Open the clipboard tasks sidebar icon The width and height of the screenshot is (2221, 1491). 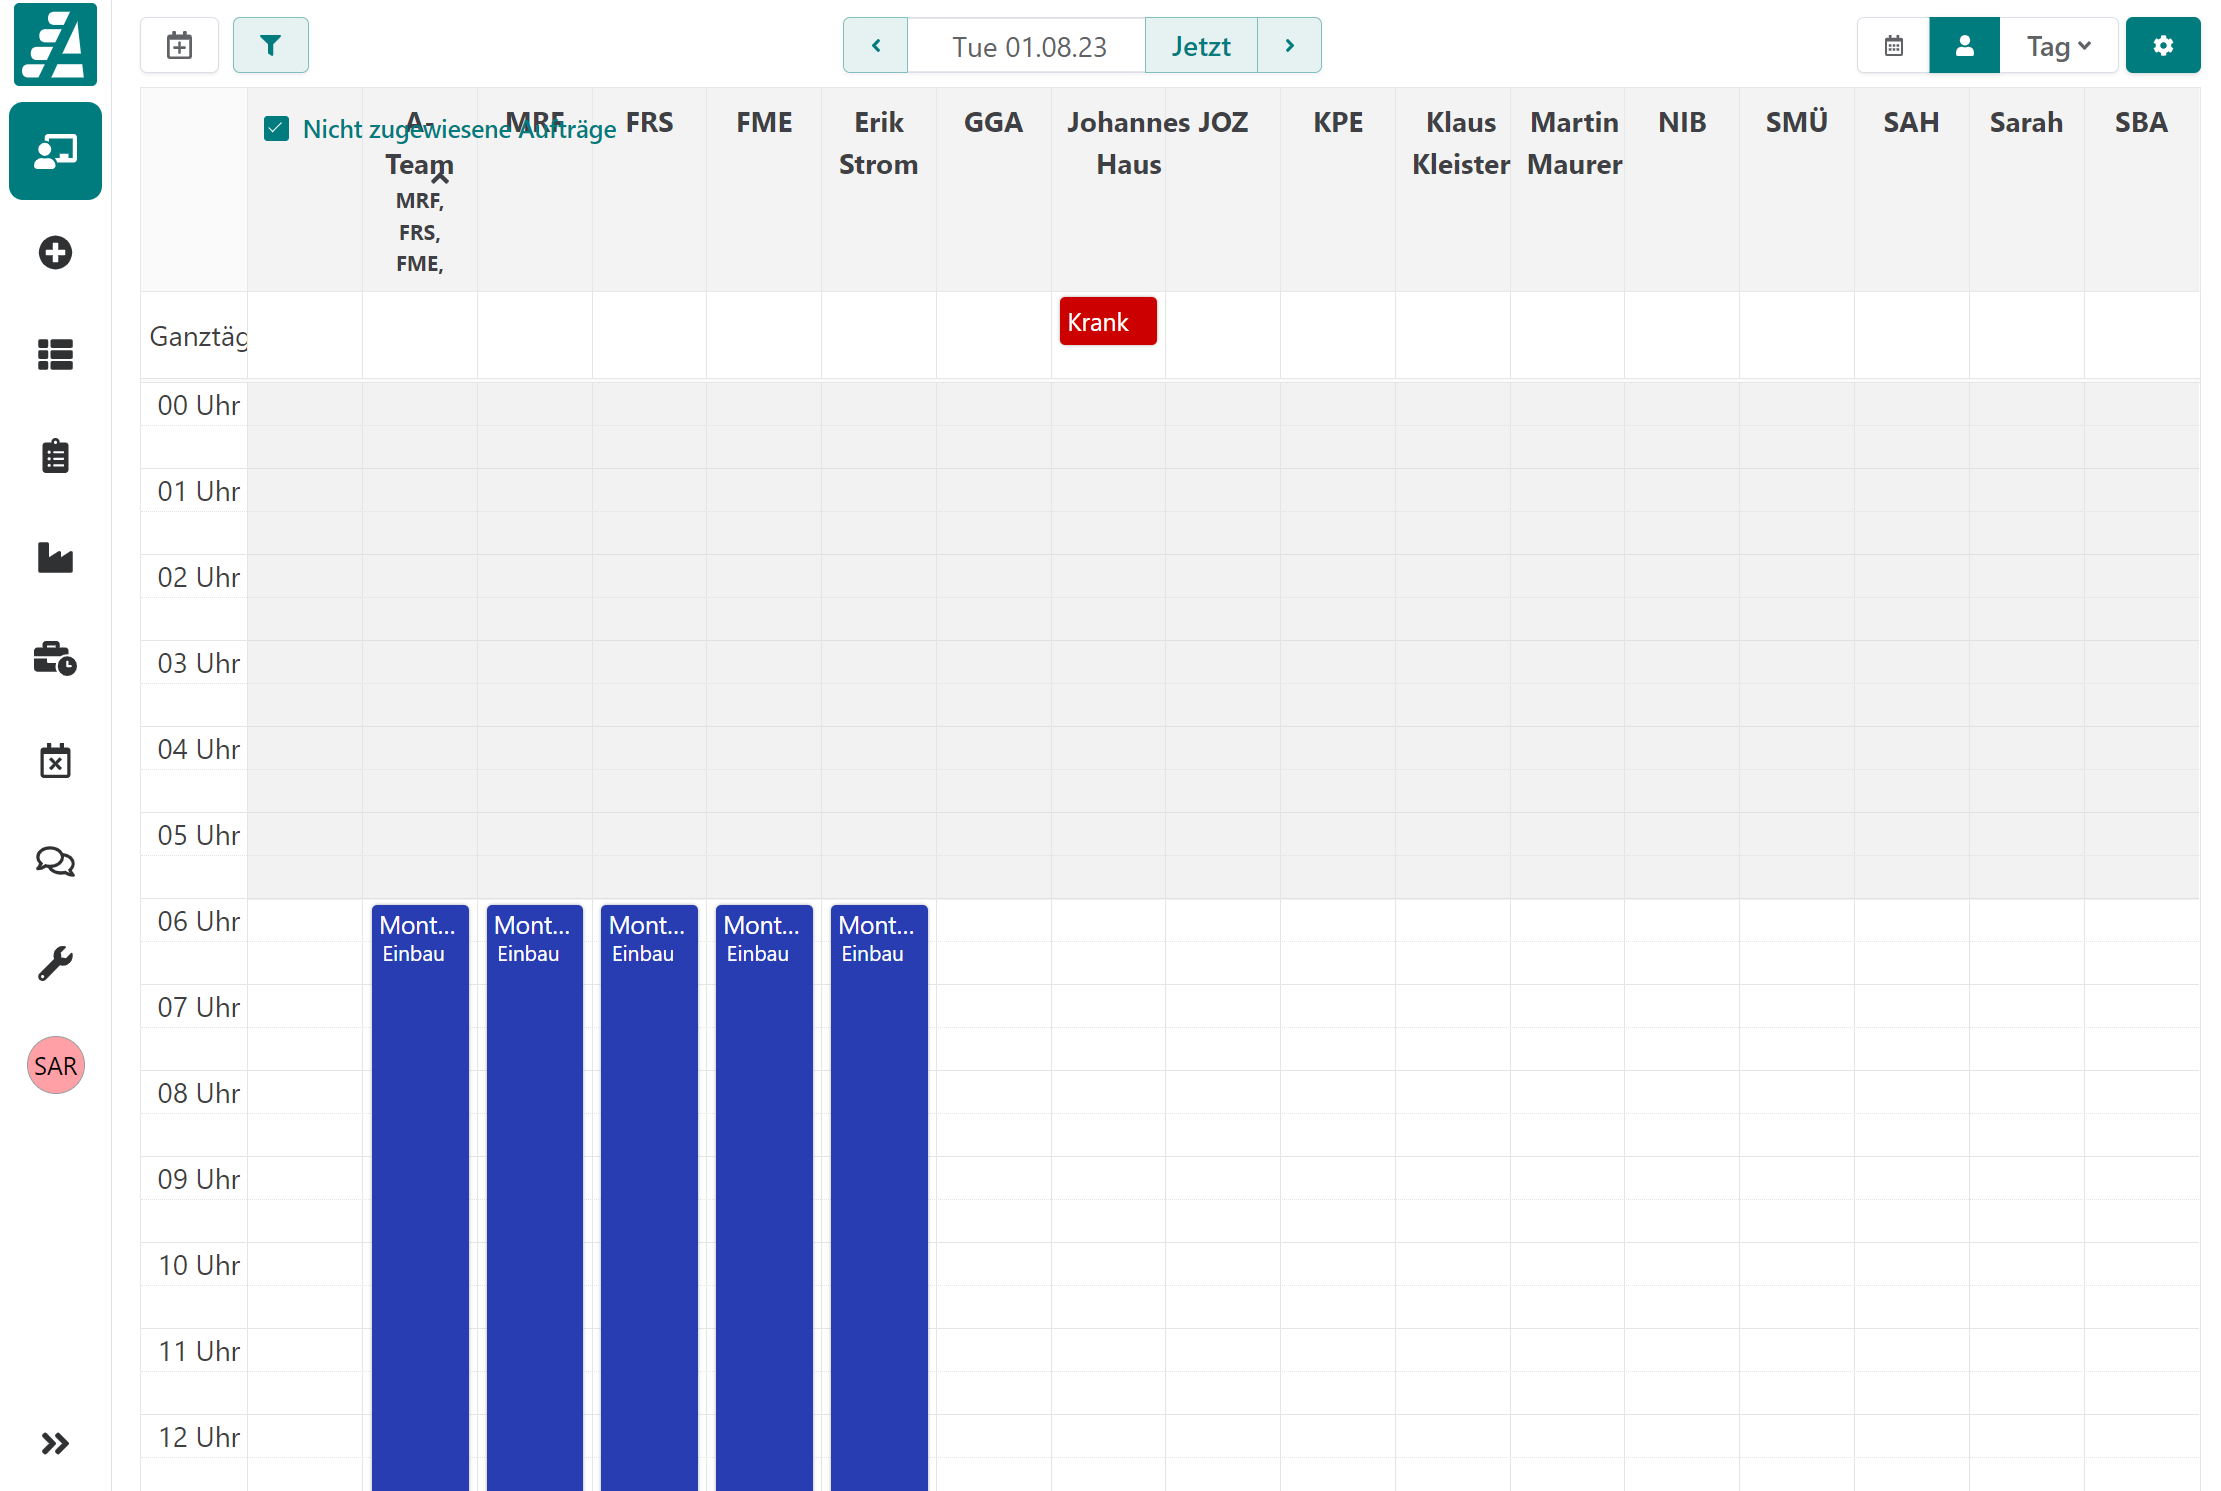55,456
